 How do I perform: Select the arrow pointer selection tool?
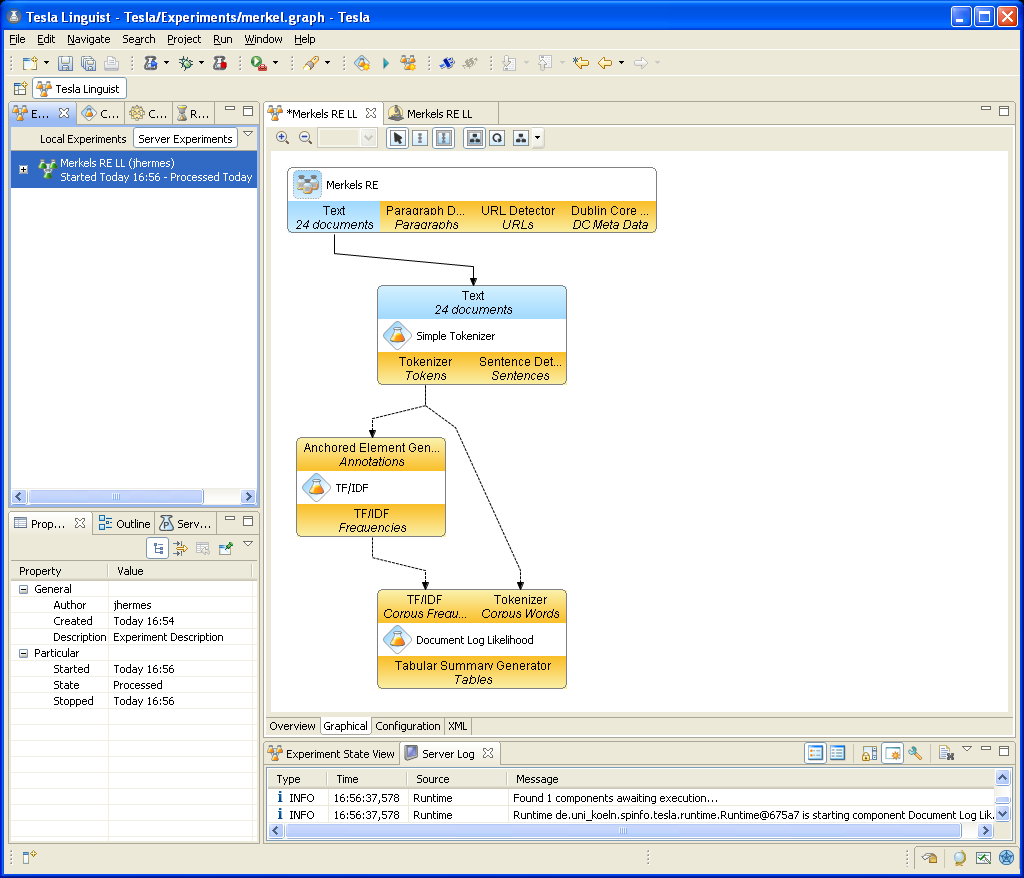pyautogui.click(x=398, y=138)
